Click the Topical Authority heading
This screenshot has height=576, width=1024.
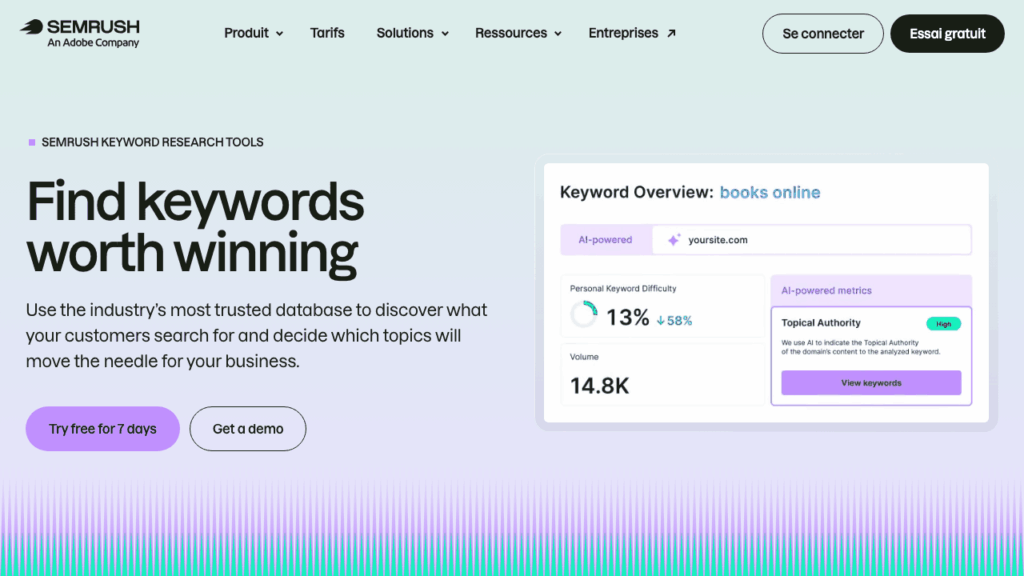(x=821, y=323)
